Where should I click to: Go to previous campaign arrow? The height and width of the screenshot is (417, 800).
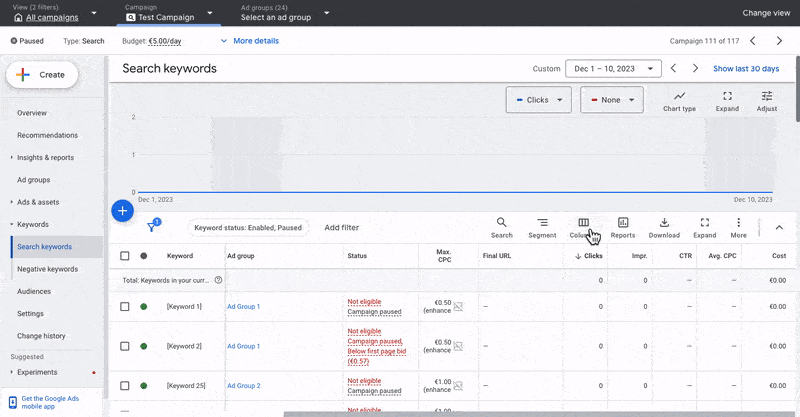click(x=753, y=41)
